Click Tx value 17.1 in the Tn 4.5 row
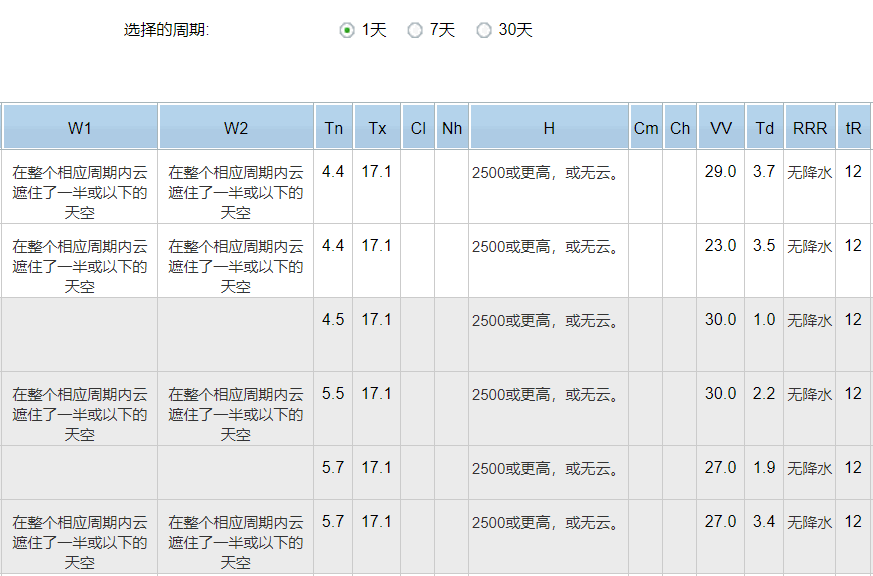The width and height of the screenshot is (873, 576). pos(376,319)
